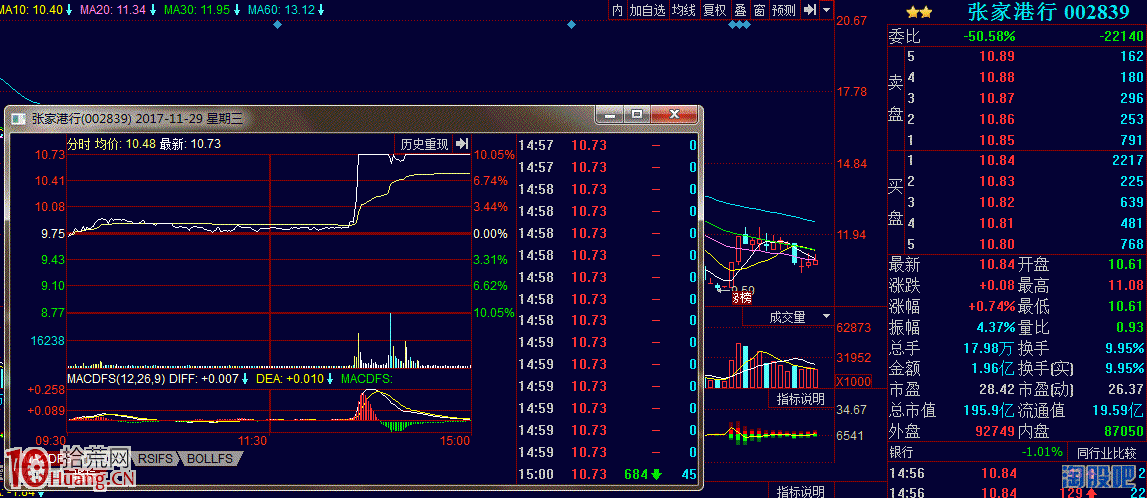Click the triple diamond marker under 叠 button
1147x498 pixels.
pos(740,25)
